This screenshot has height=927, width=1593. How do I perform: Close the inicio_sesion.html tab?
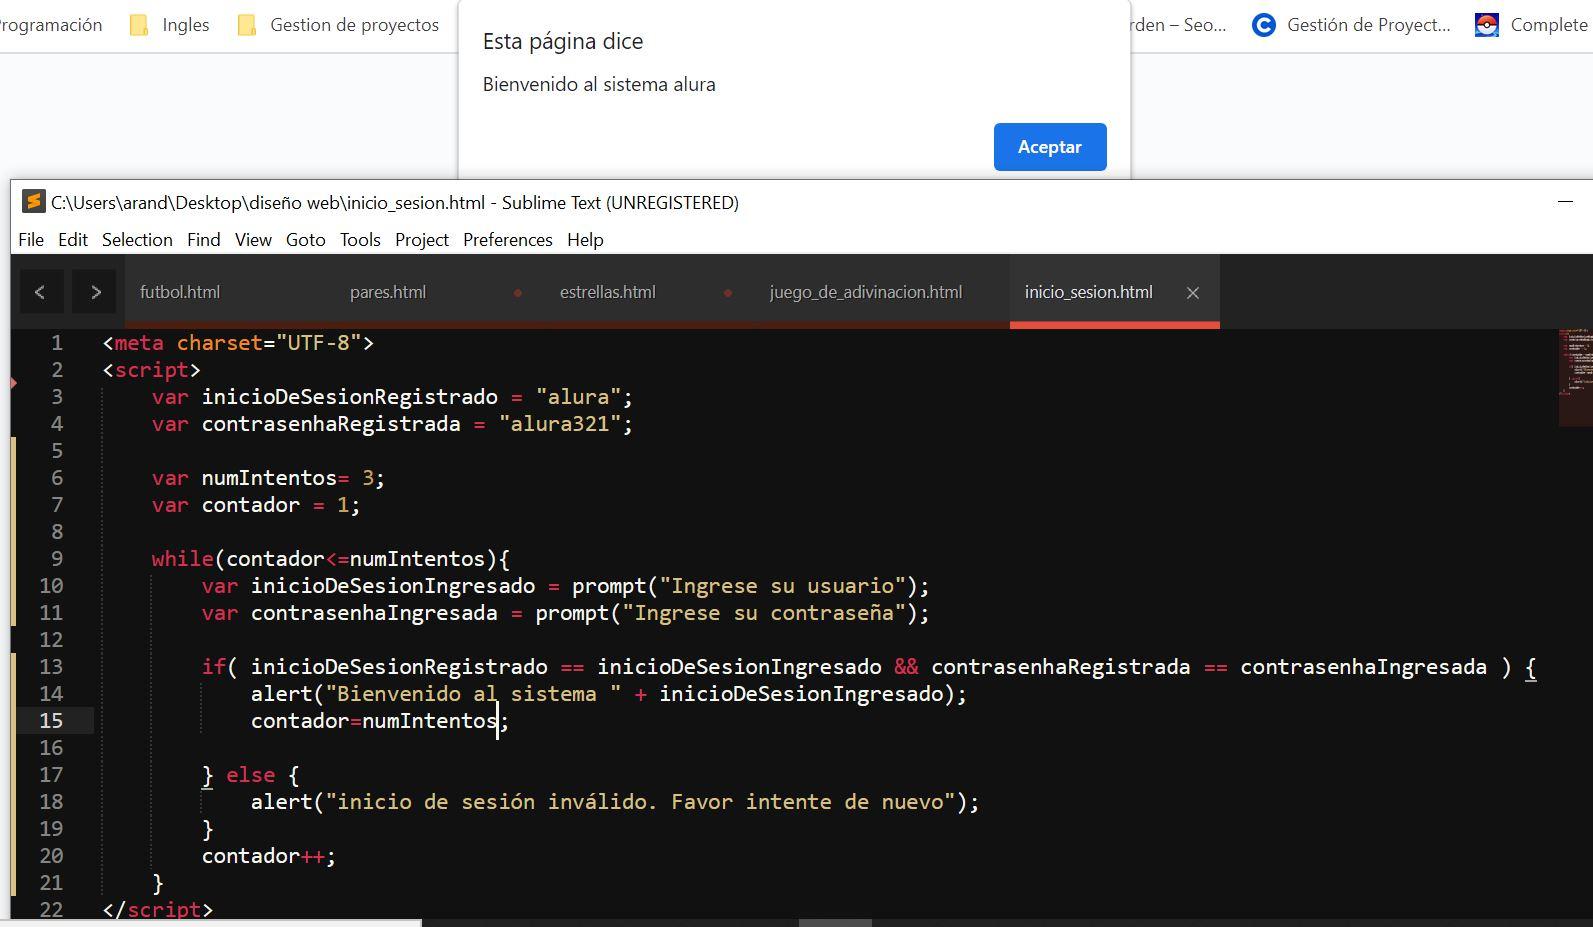click(1193, 293)
